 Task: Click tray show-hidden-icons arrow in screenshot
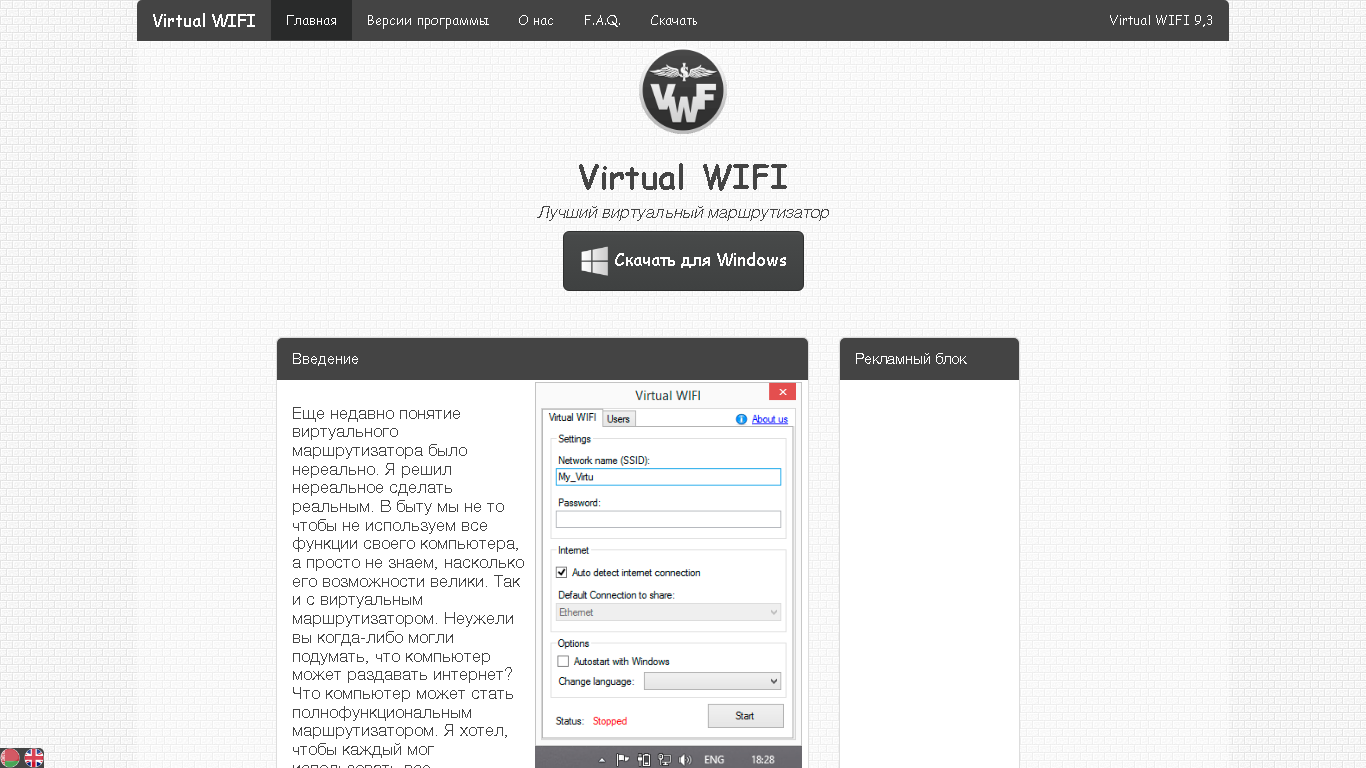[x=601, y=759]
